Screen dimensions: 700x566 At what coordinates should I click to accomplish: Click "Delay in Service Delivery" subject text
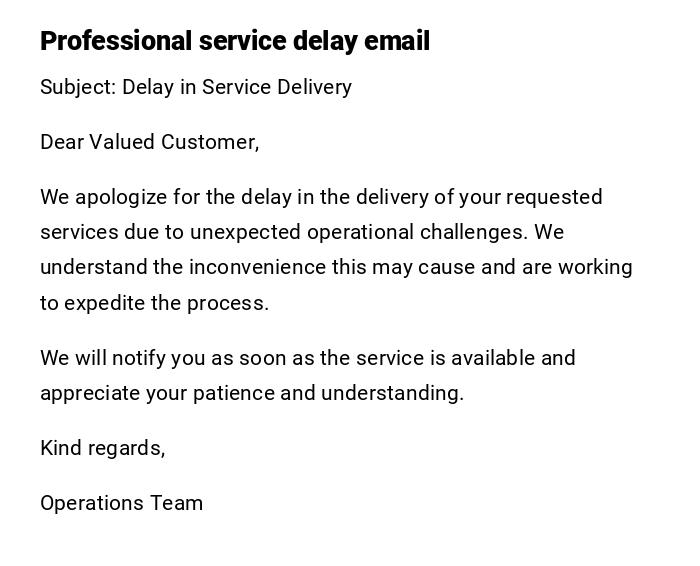pos(237,87)
